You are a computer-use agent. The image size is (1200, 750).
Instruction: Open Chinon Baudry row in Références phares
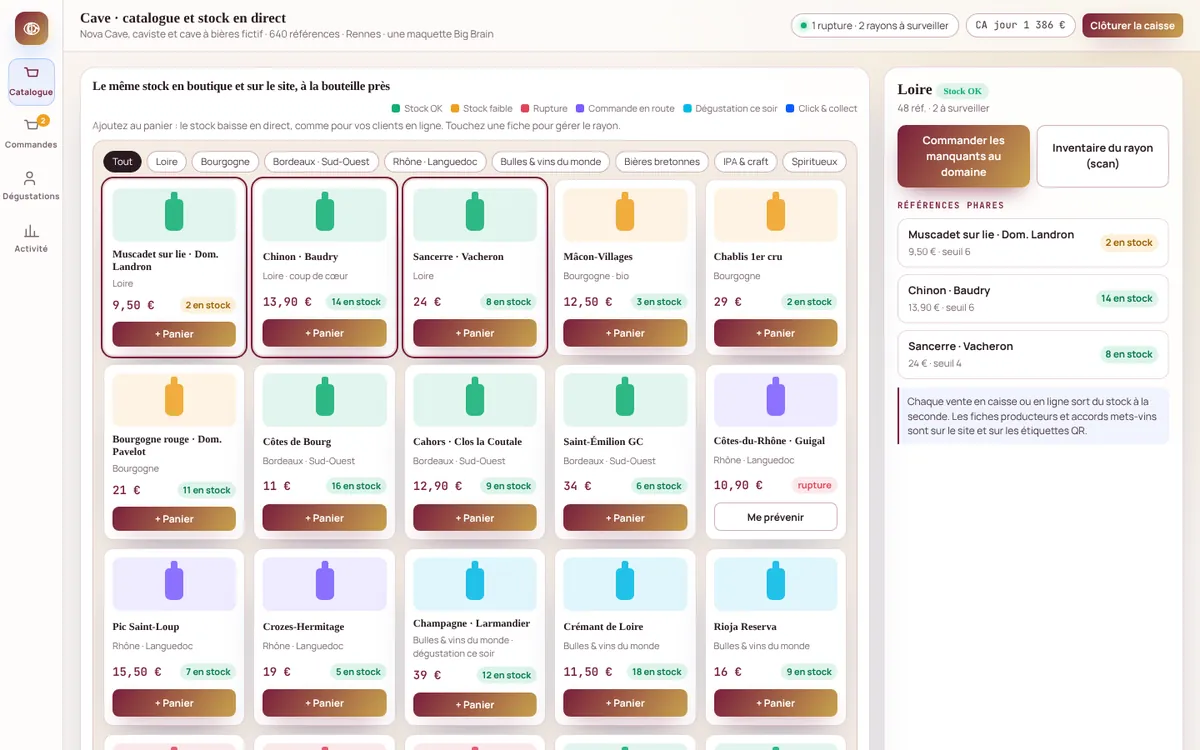(x=1033, y=299)
